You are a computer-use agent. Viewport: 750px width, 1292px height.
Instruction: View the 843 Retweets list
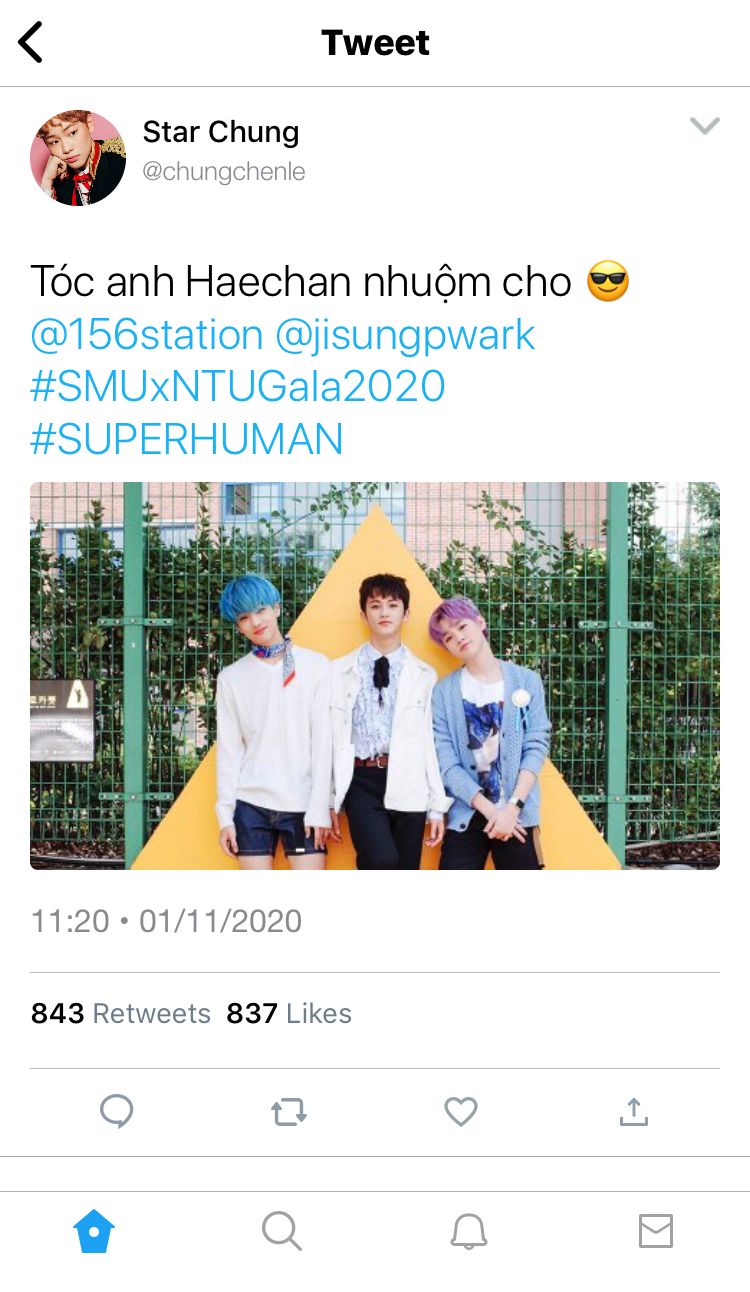pos(121,1014)
